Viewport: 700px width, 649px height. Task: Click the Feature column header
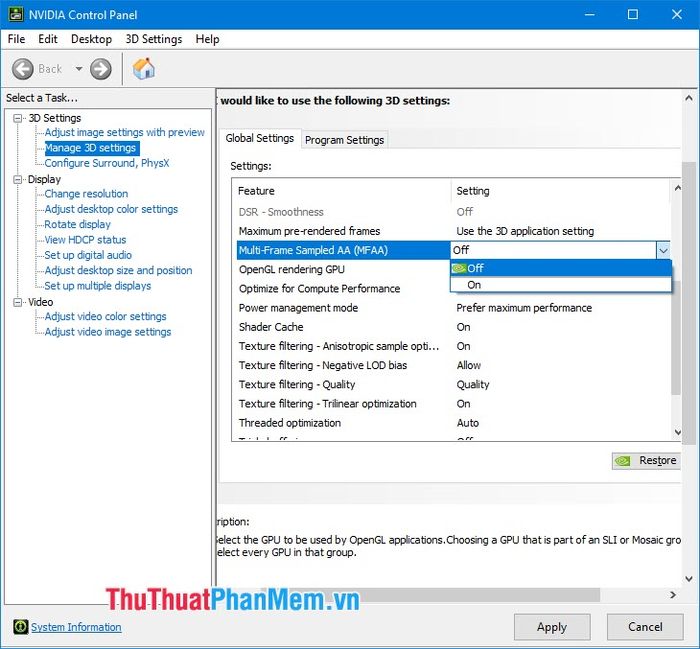pyautogui.click(x=342, y=191)
